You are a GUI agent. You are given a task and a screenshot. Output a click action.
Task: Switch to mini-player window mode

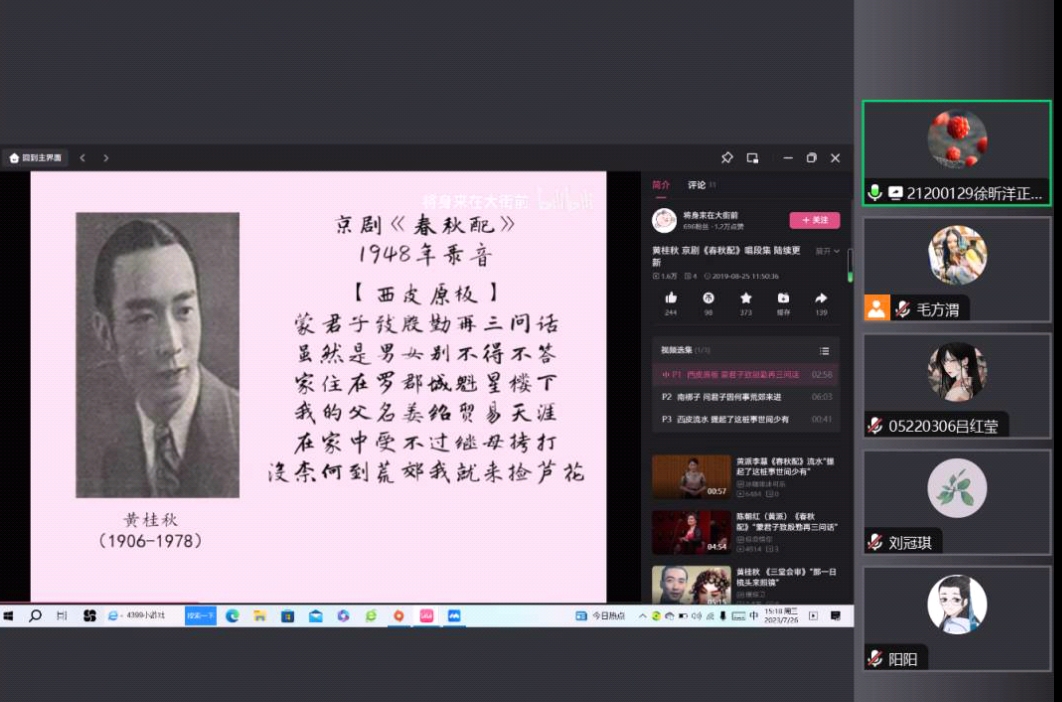[753, 158]
